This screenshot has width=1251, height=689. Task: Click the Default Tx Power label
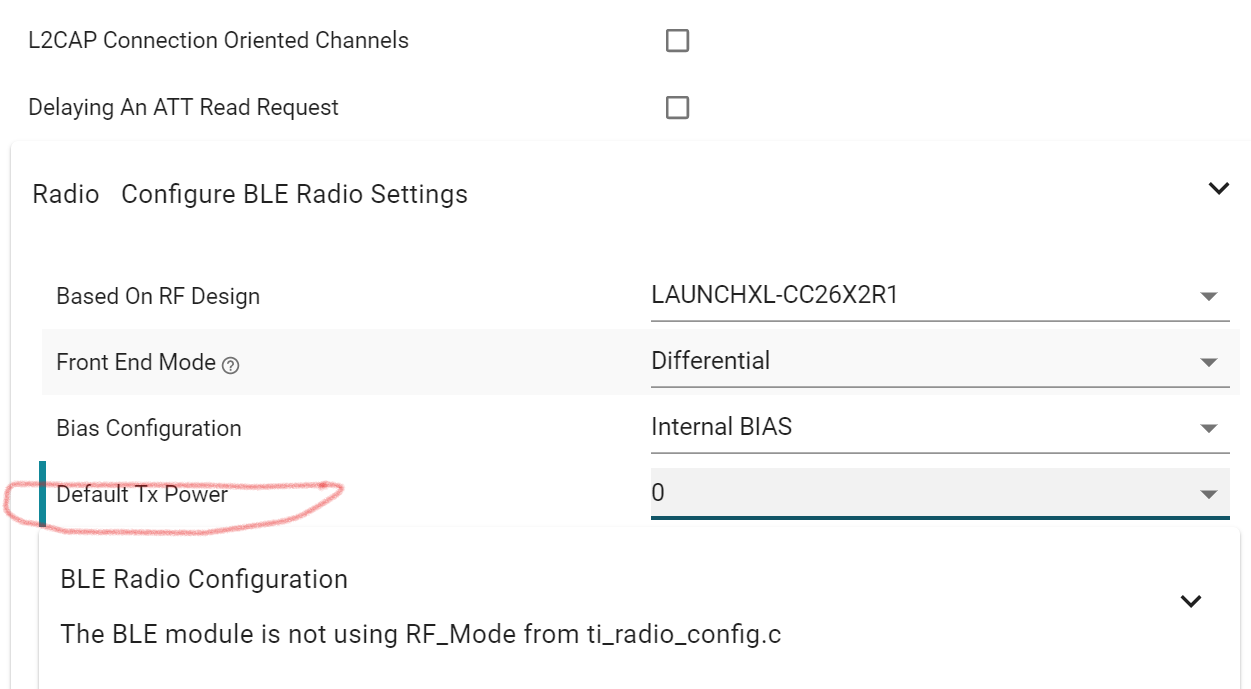point(142,494)
